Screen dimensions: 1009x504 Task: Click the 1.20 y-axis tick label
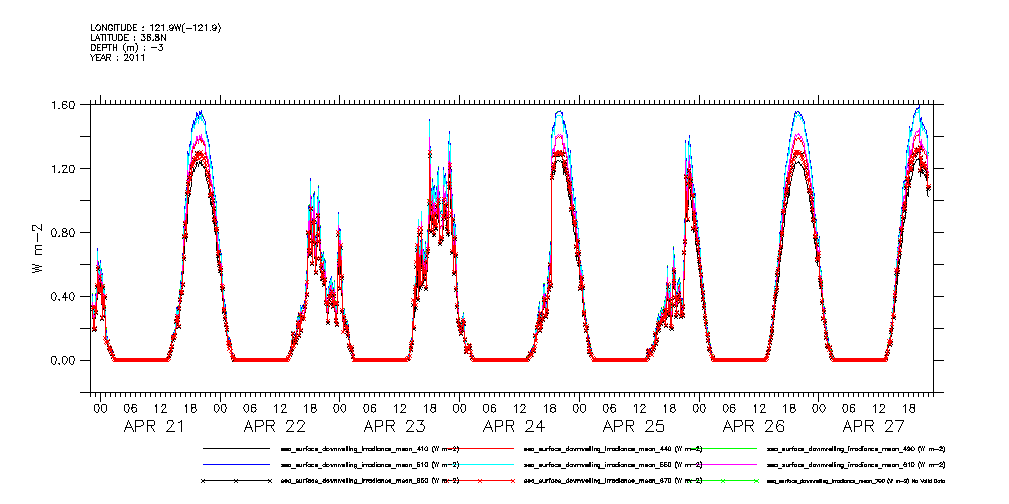(63, 169)
